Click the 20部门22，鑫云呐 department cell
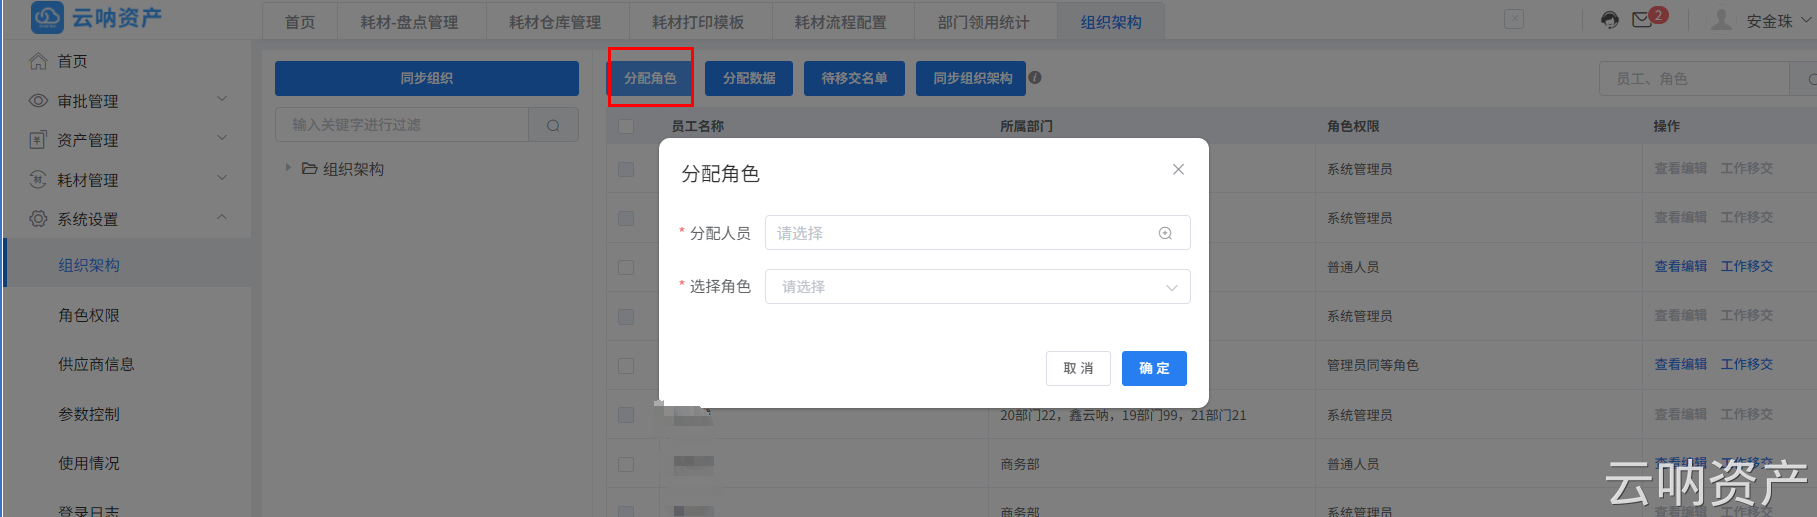The image size is (1817, 517). click(1123, 415)
